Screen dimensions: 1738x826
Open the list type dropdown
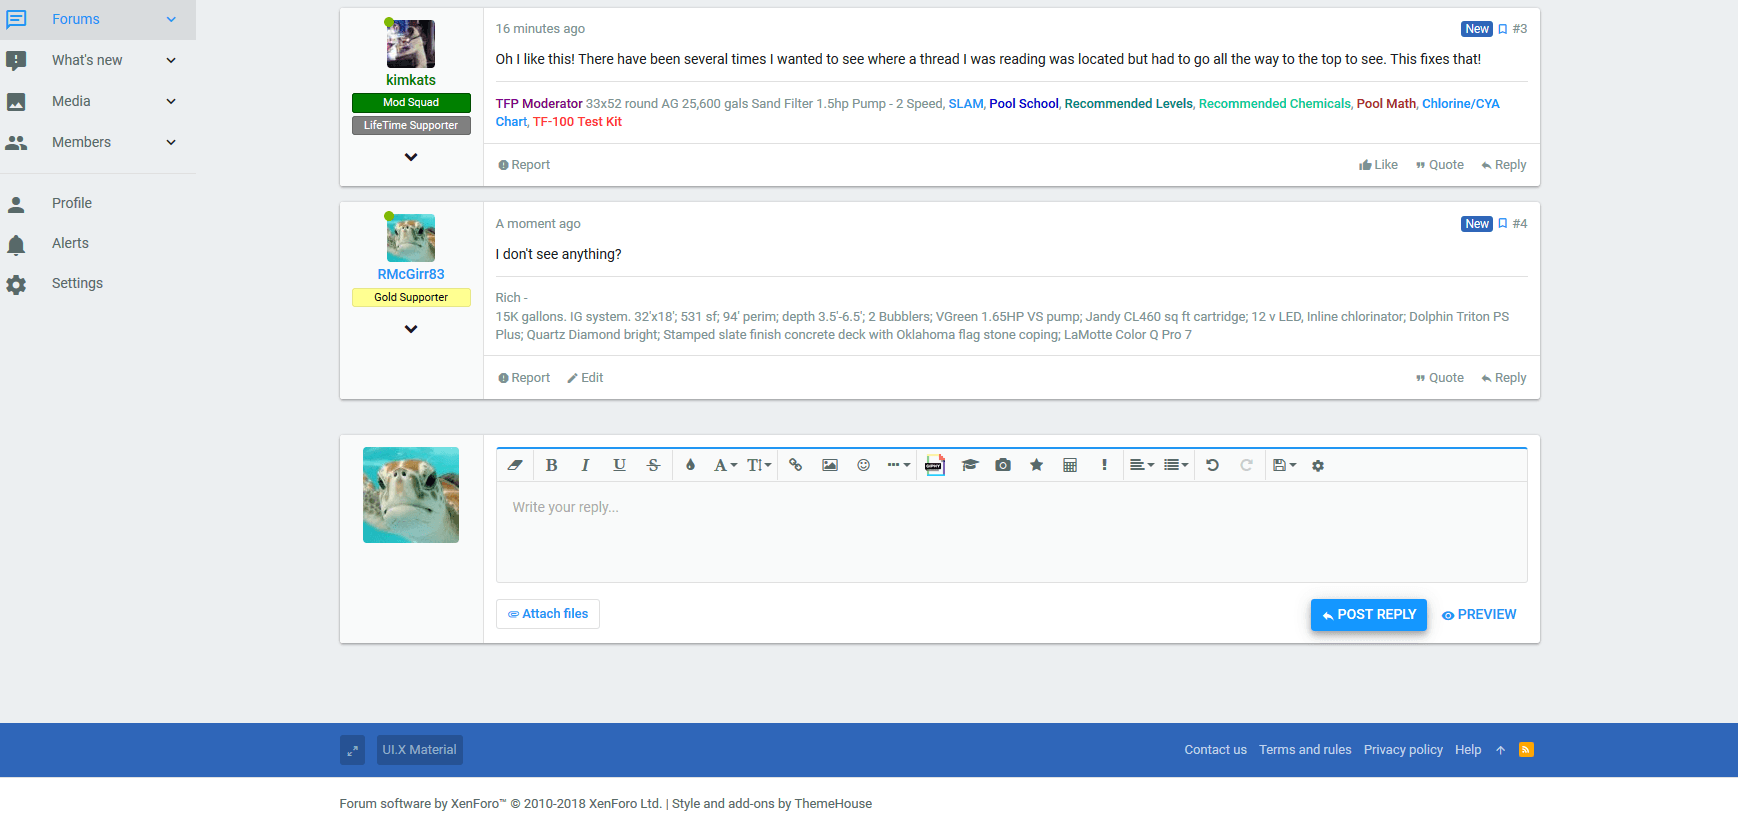[1176, 465]
